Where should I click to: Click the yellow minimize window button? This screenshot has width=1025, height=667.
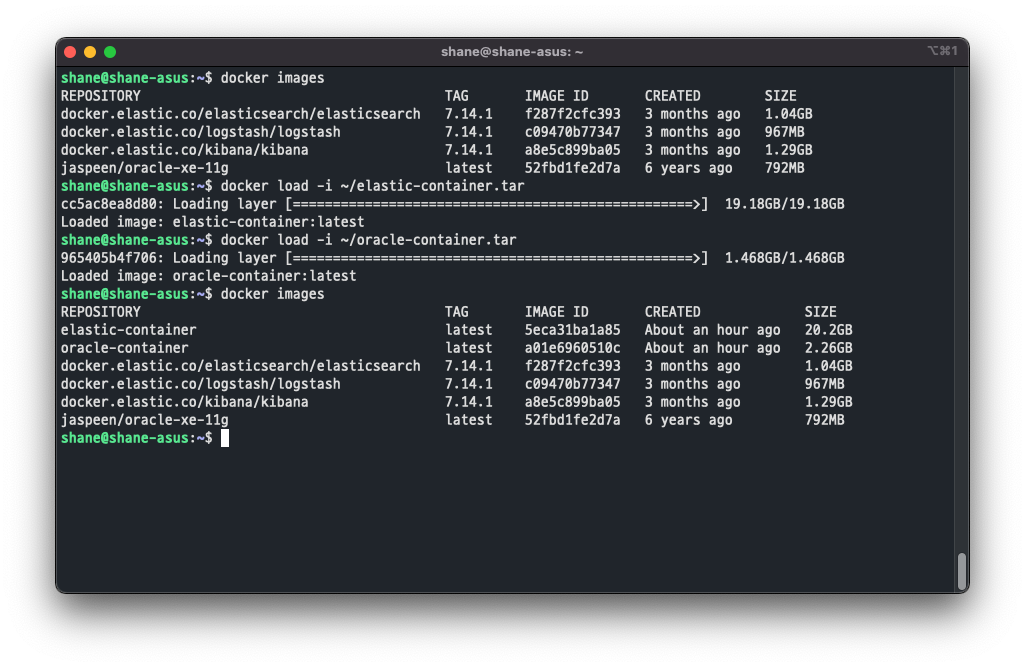pos(90,52)
